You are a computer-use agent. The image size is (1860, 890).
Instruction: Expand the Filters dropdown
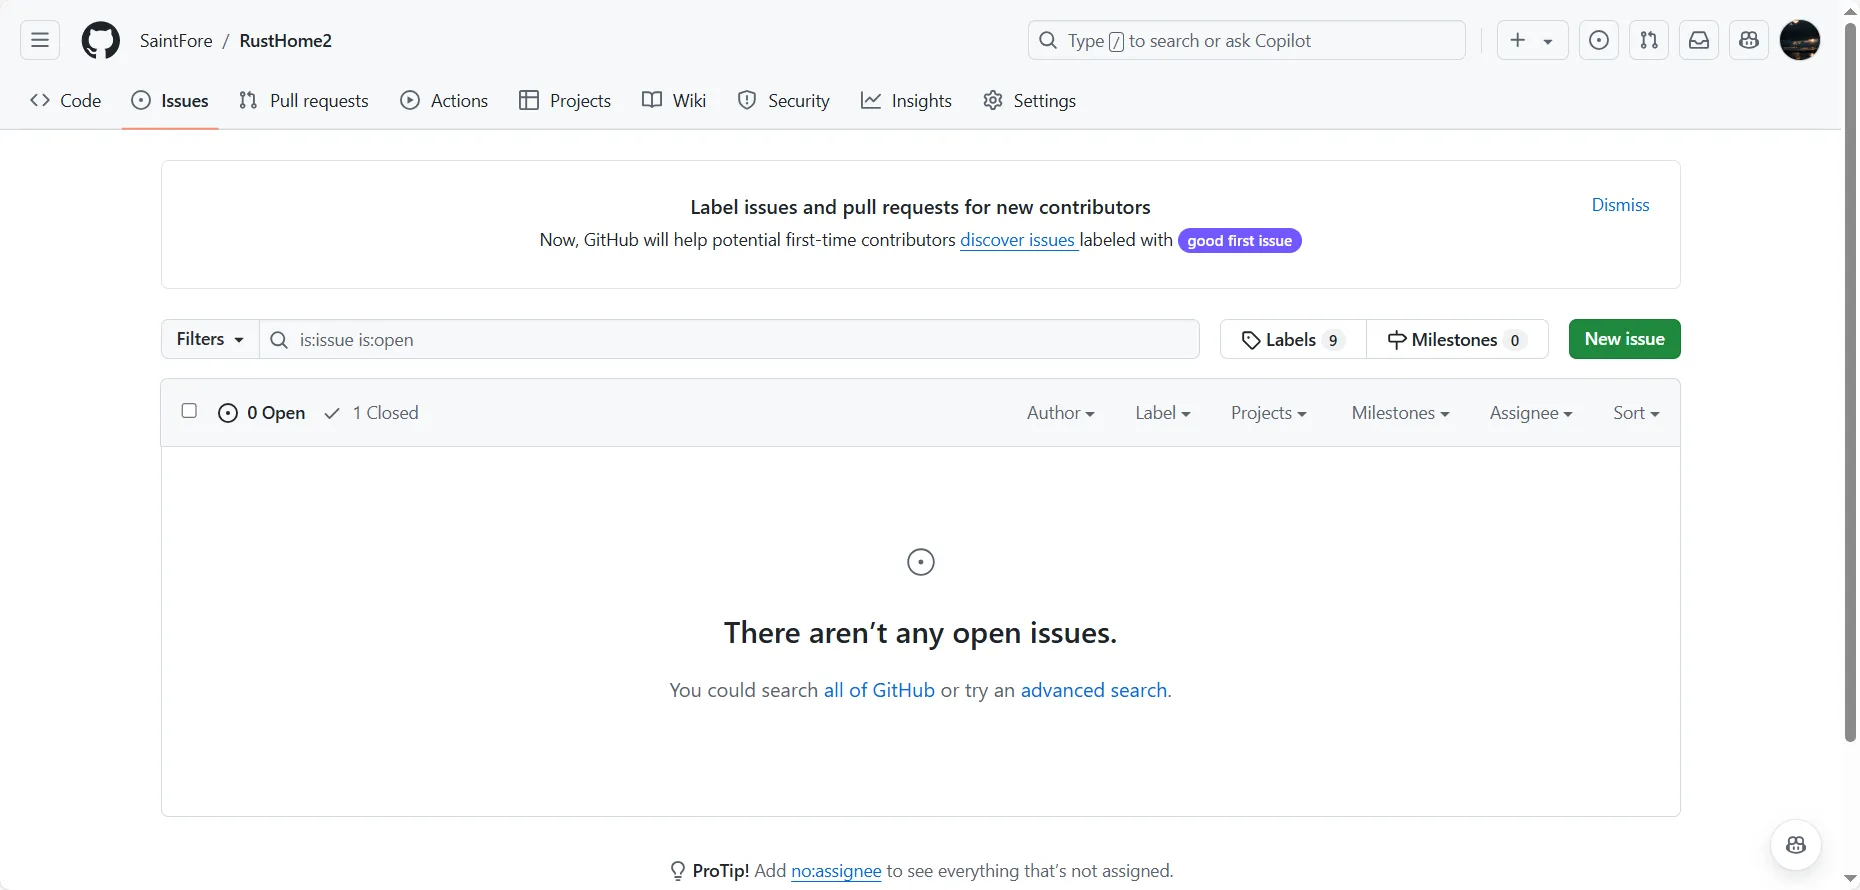click(x=210, y=339)
